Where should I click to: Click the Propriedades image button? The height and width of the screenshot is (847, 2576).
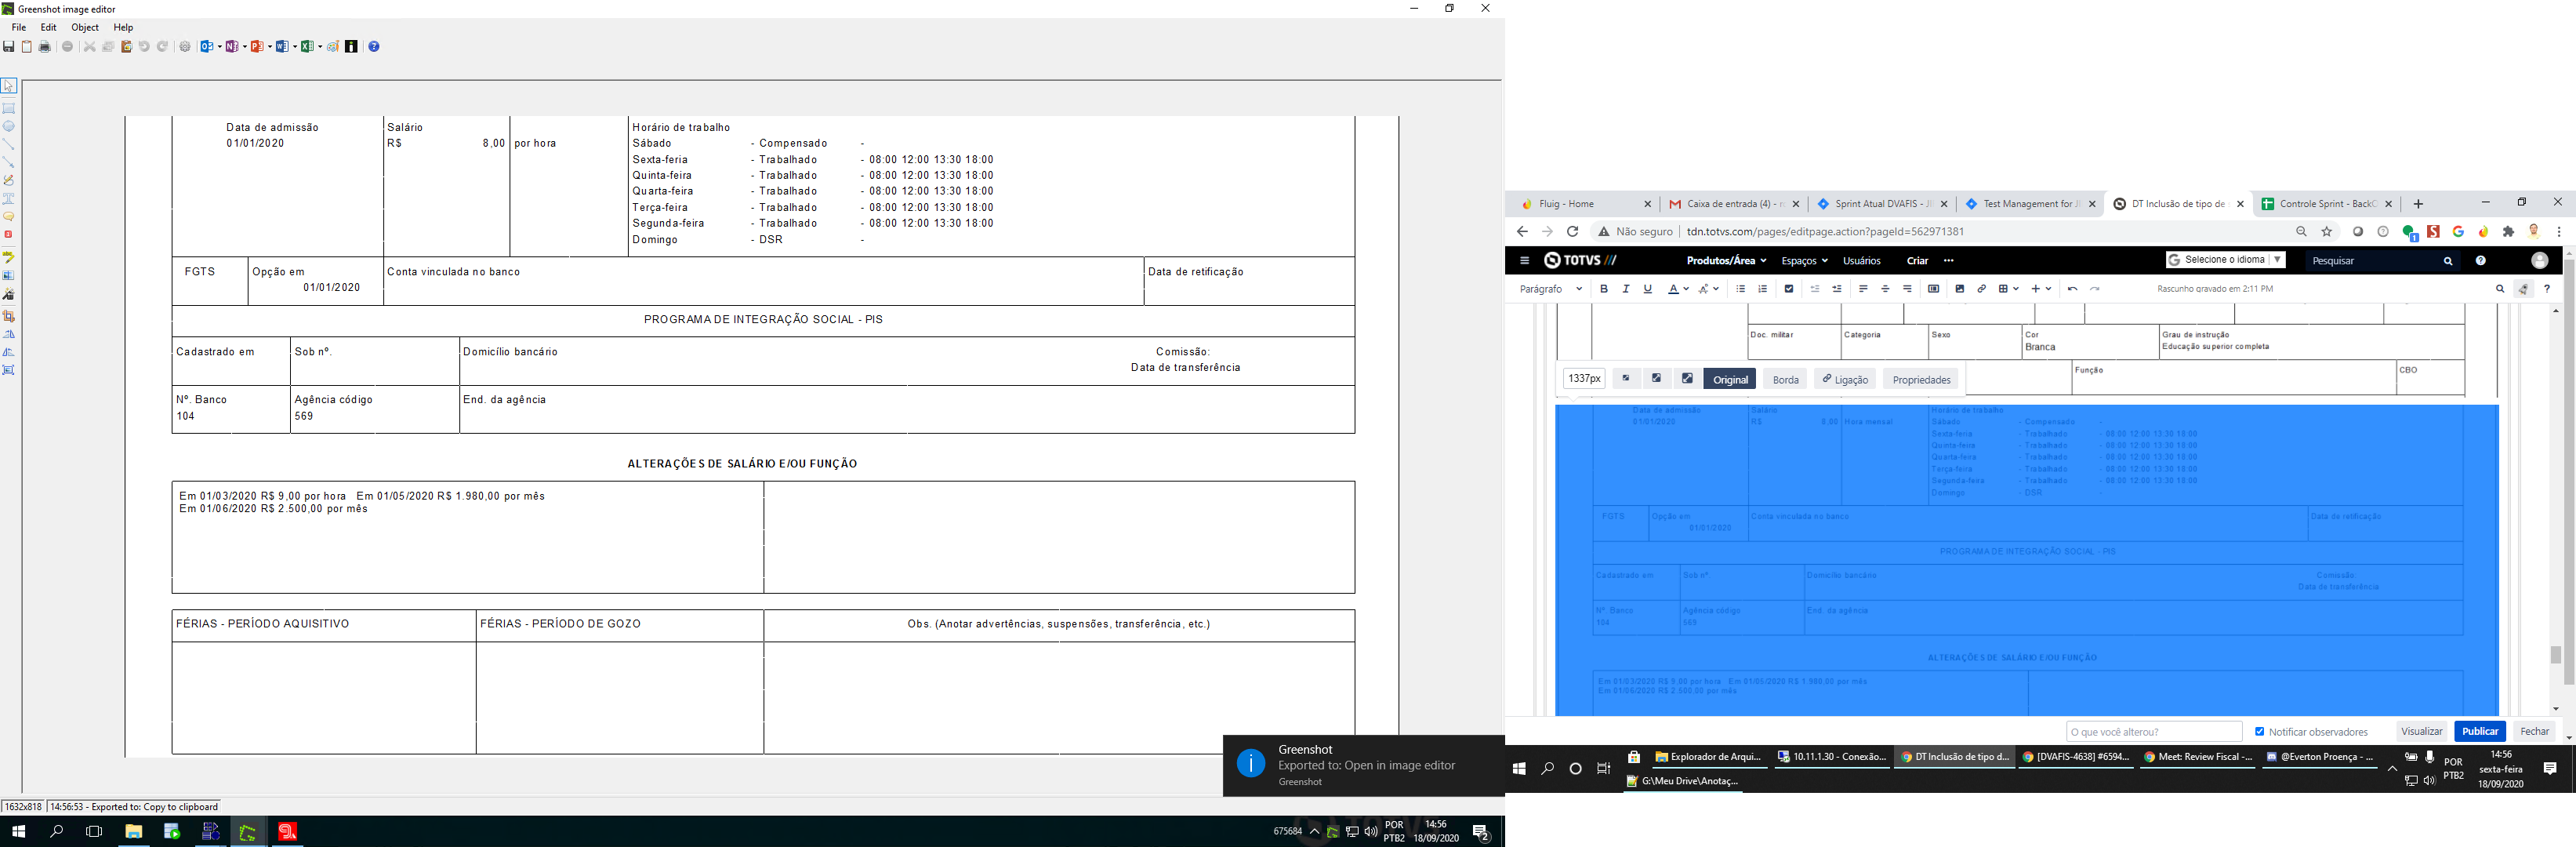[1921, 380]
